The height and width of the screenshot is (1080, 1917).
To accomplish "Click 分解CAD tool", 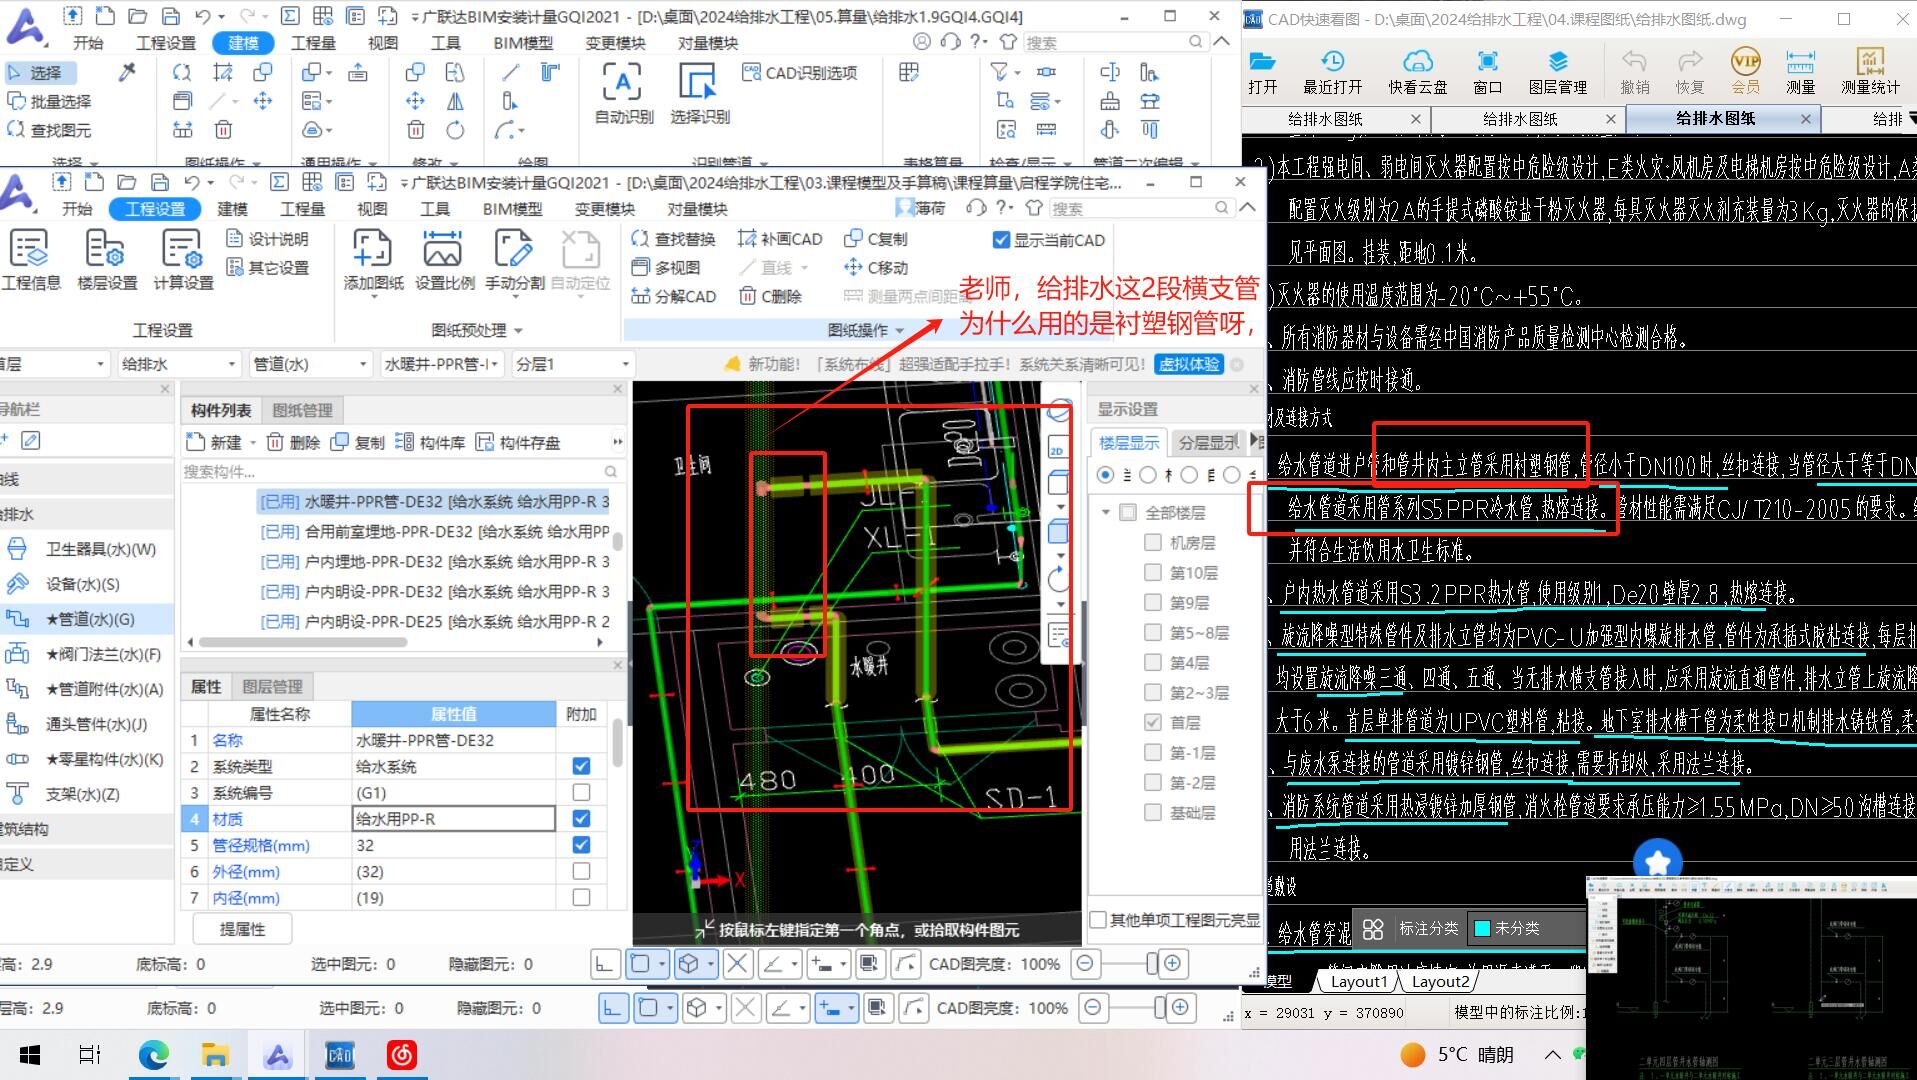I will pos(674,296).
